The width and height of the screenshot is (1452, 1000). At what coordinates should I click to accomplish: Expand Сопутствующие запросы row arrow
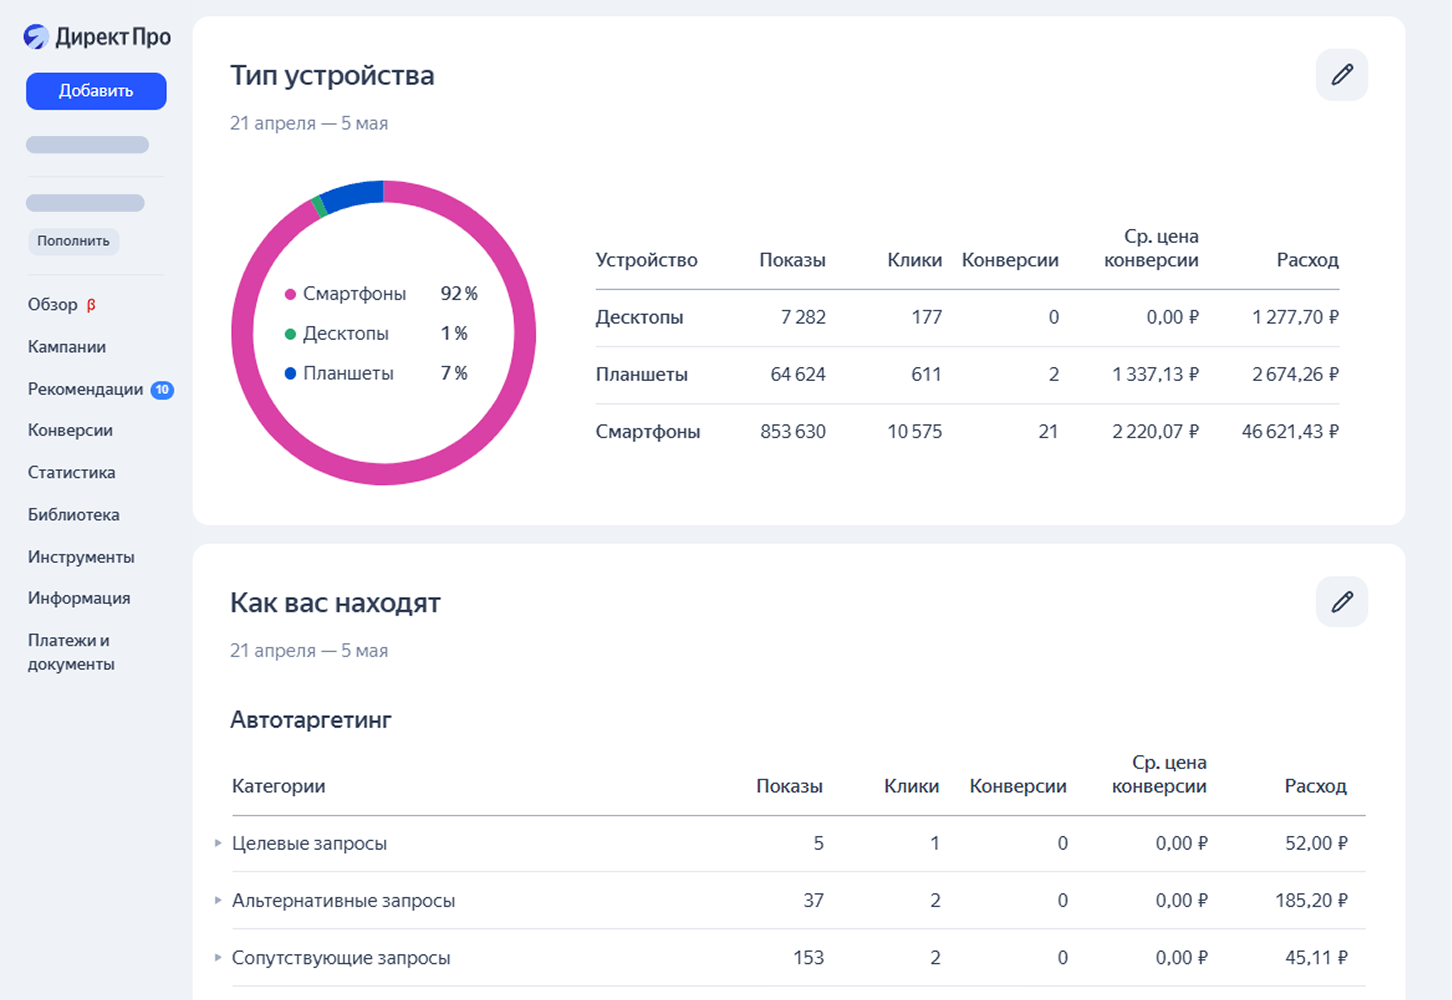(x=218, y=958)
